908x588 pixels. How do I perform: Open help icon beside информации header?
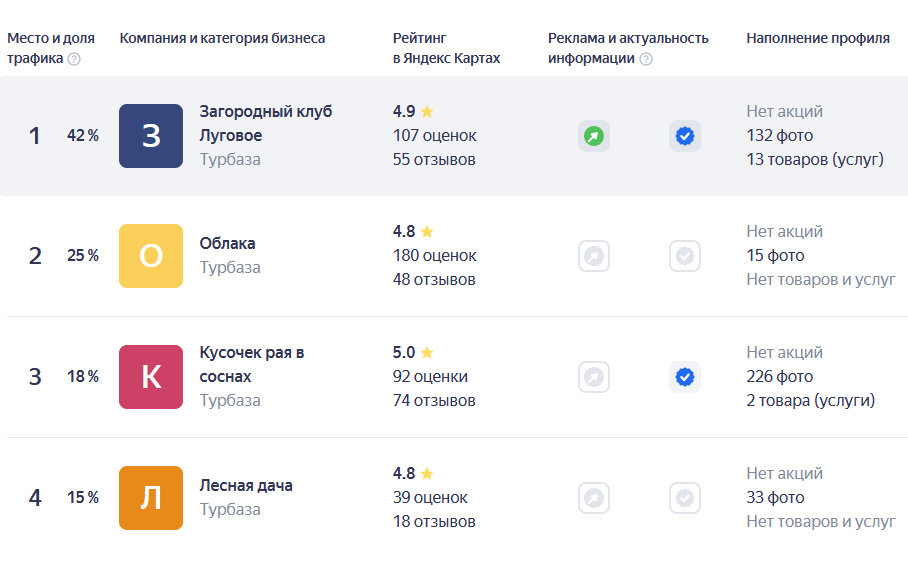[x=646, y=59]
